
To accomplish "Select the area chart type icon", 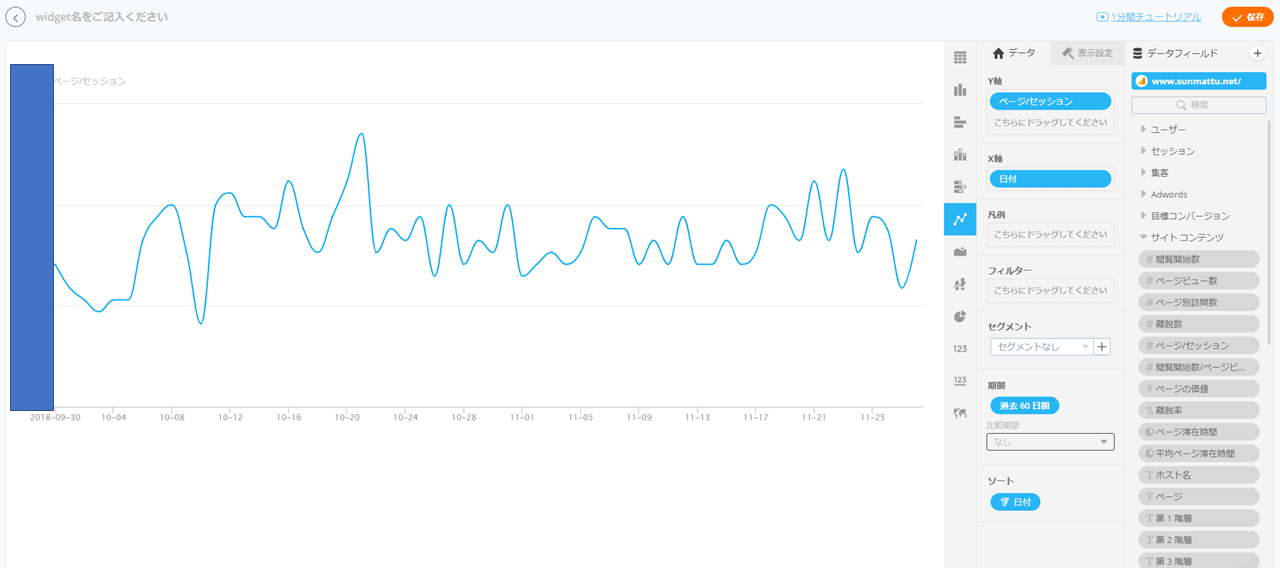I will coord(960,252).
